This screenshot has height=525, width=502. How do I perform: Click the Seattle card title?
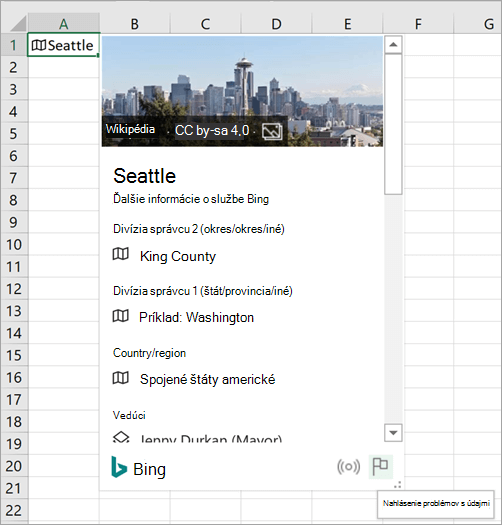point(145,176)
